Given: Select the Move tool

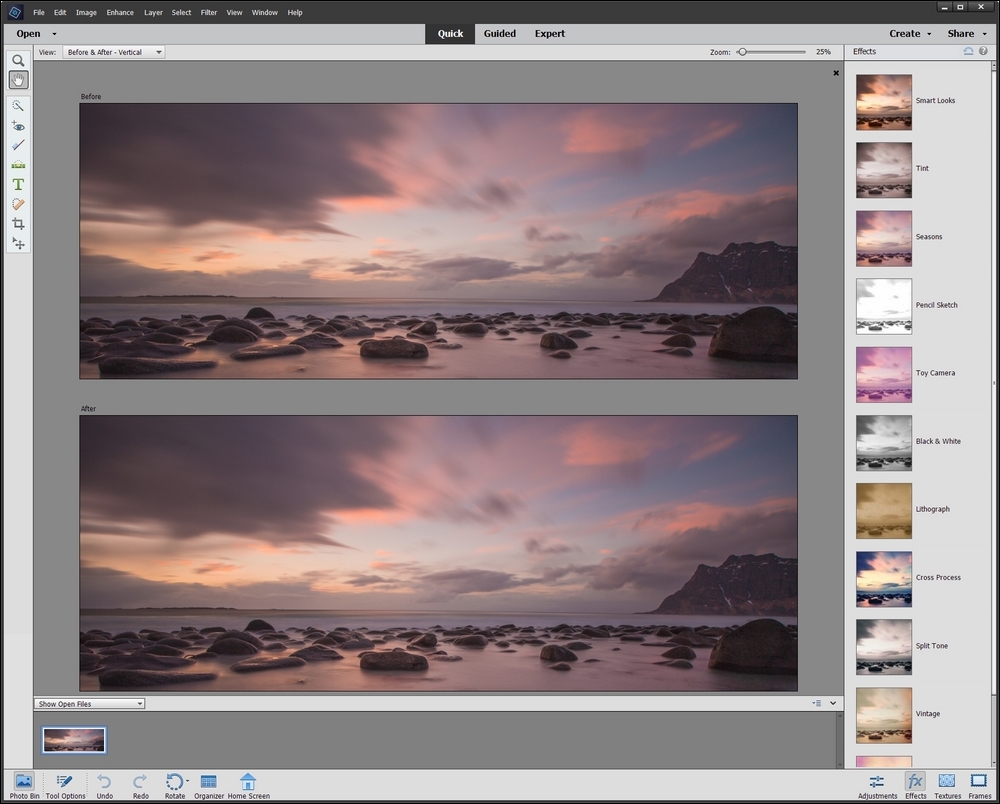Looking at the screenshot, I should 18,244.
